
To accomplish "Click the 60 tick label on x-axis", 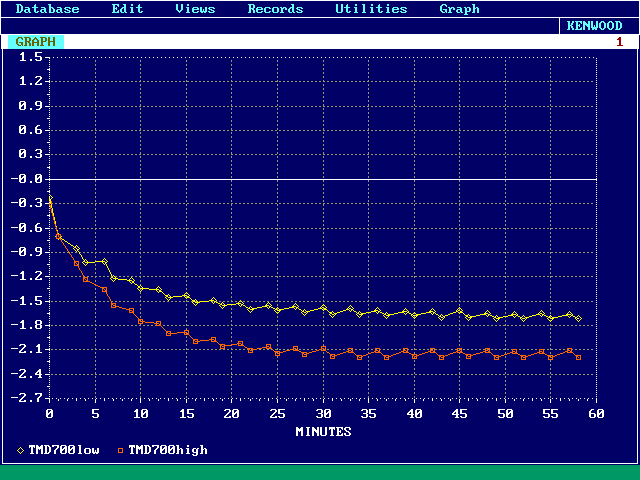I will coord(597,413).
